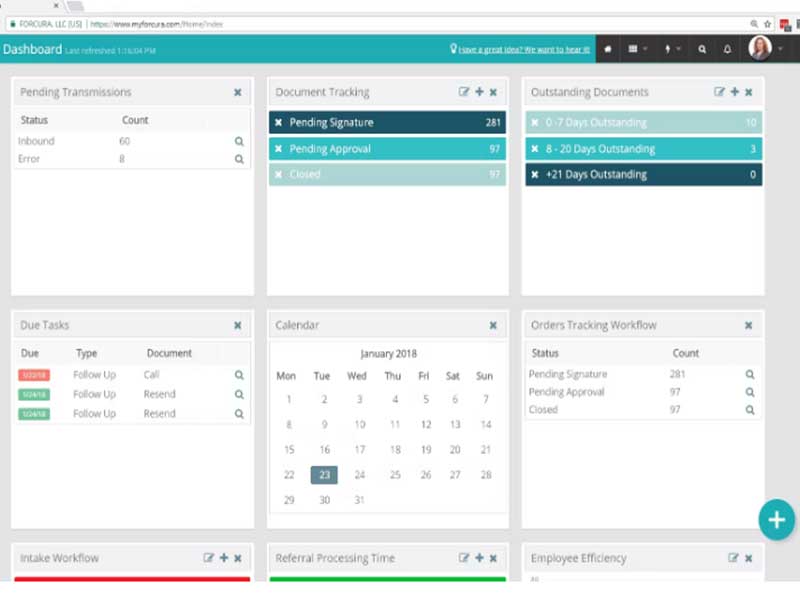
Task: Expand the lightning quick actions dropdown
Action: (672, 49)
